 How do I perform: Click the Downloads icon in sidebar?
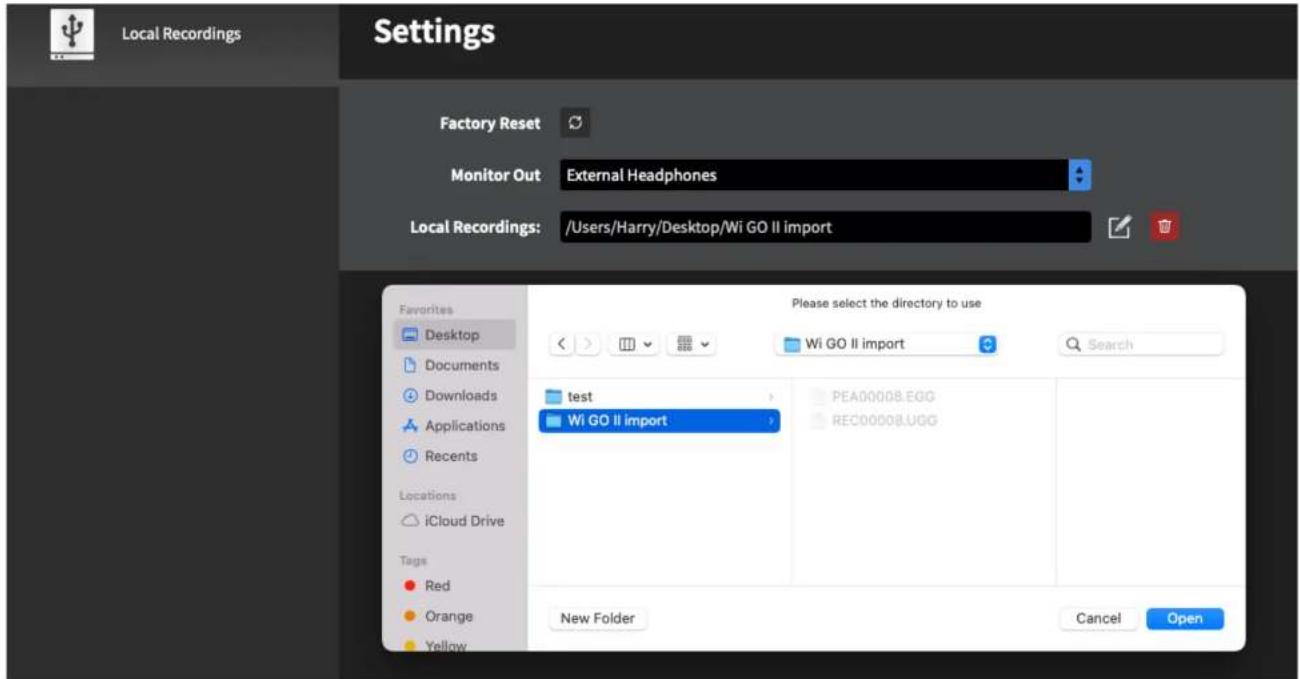point(410,395)
